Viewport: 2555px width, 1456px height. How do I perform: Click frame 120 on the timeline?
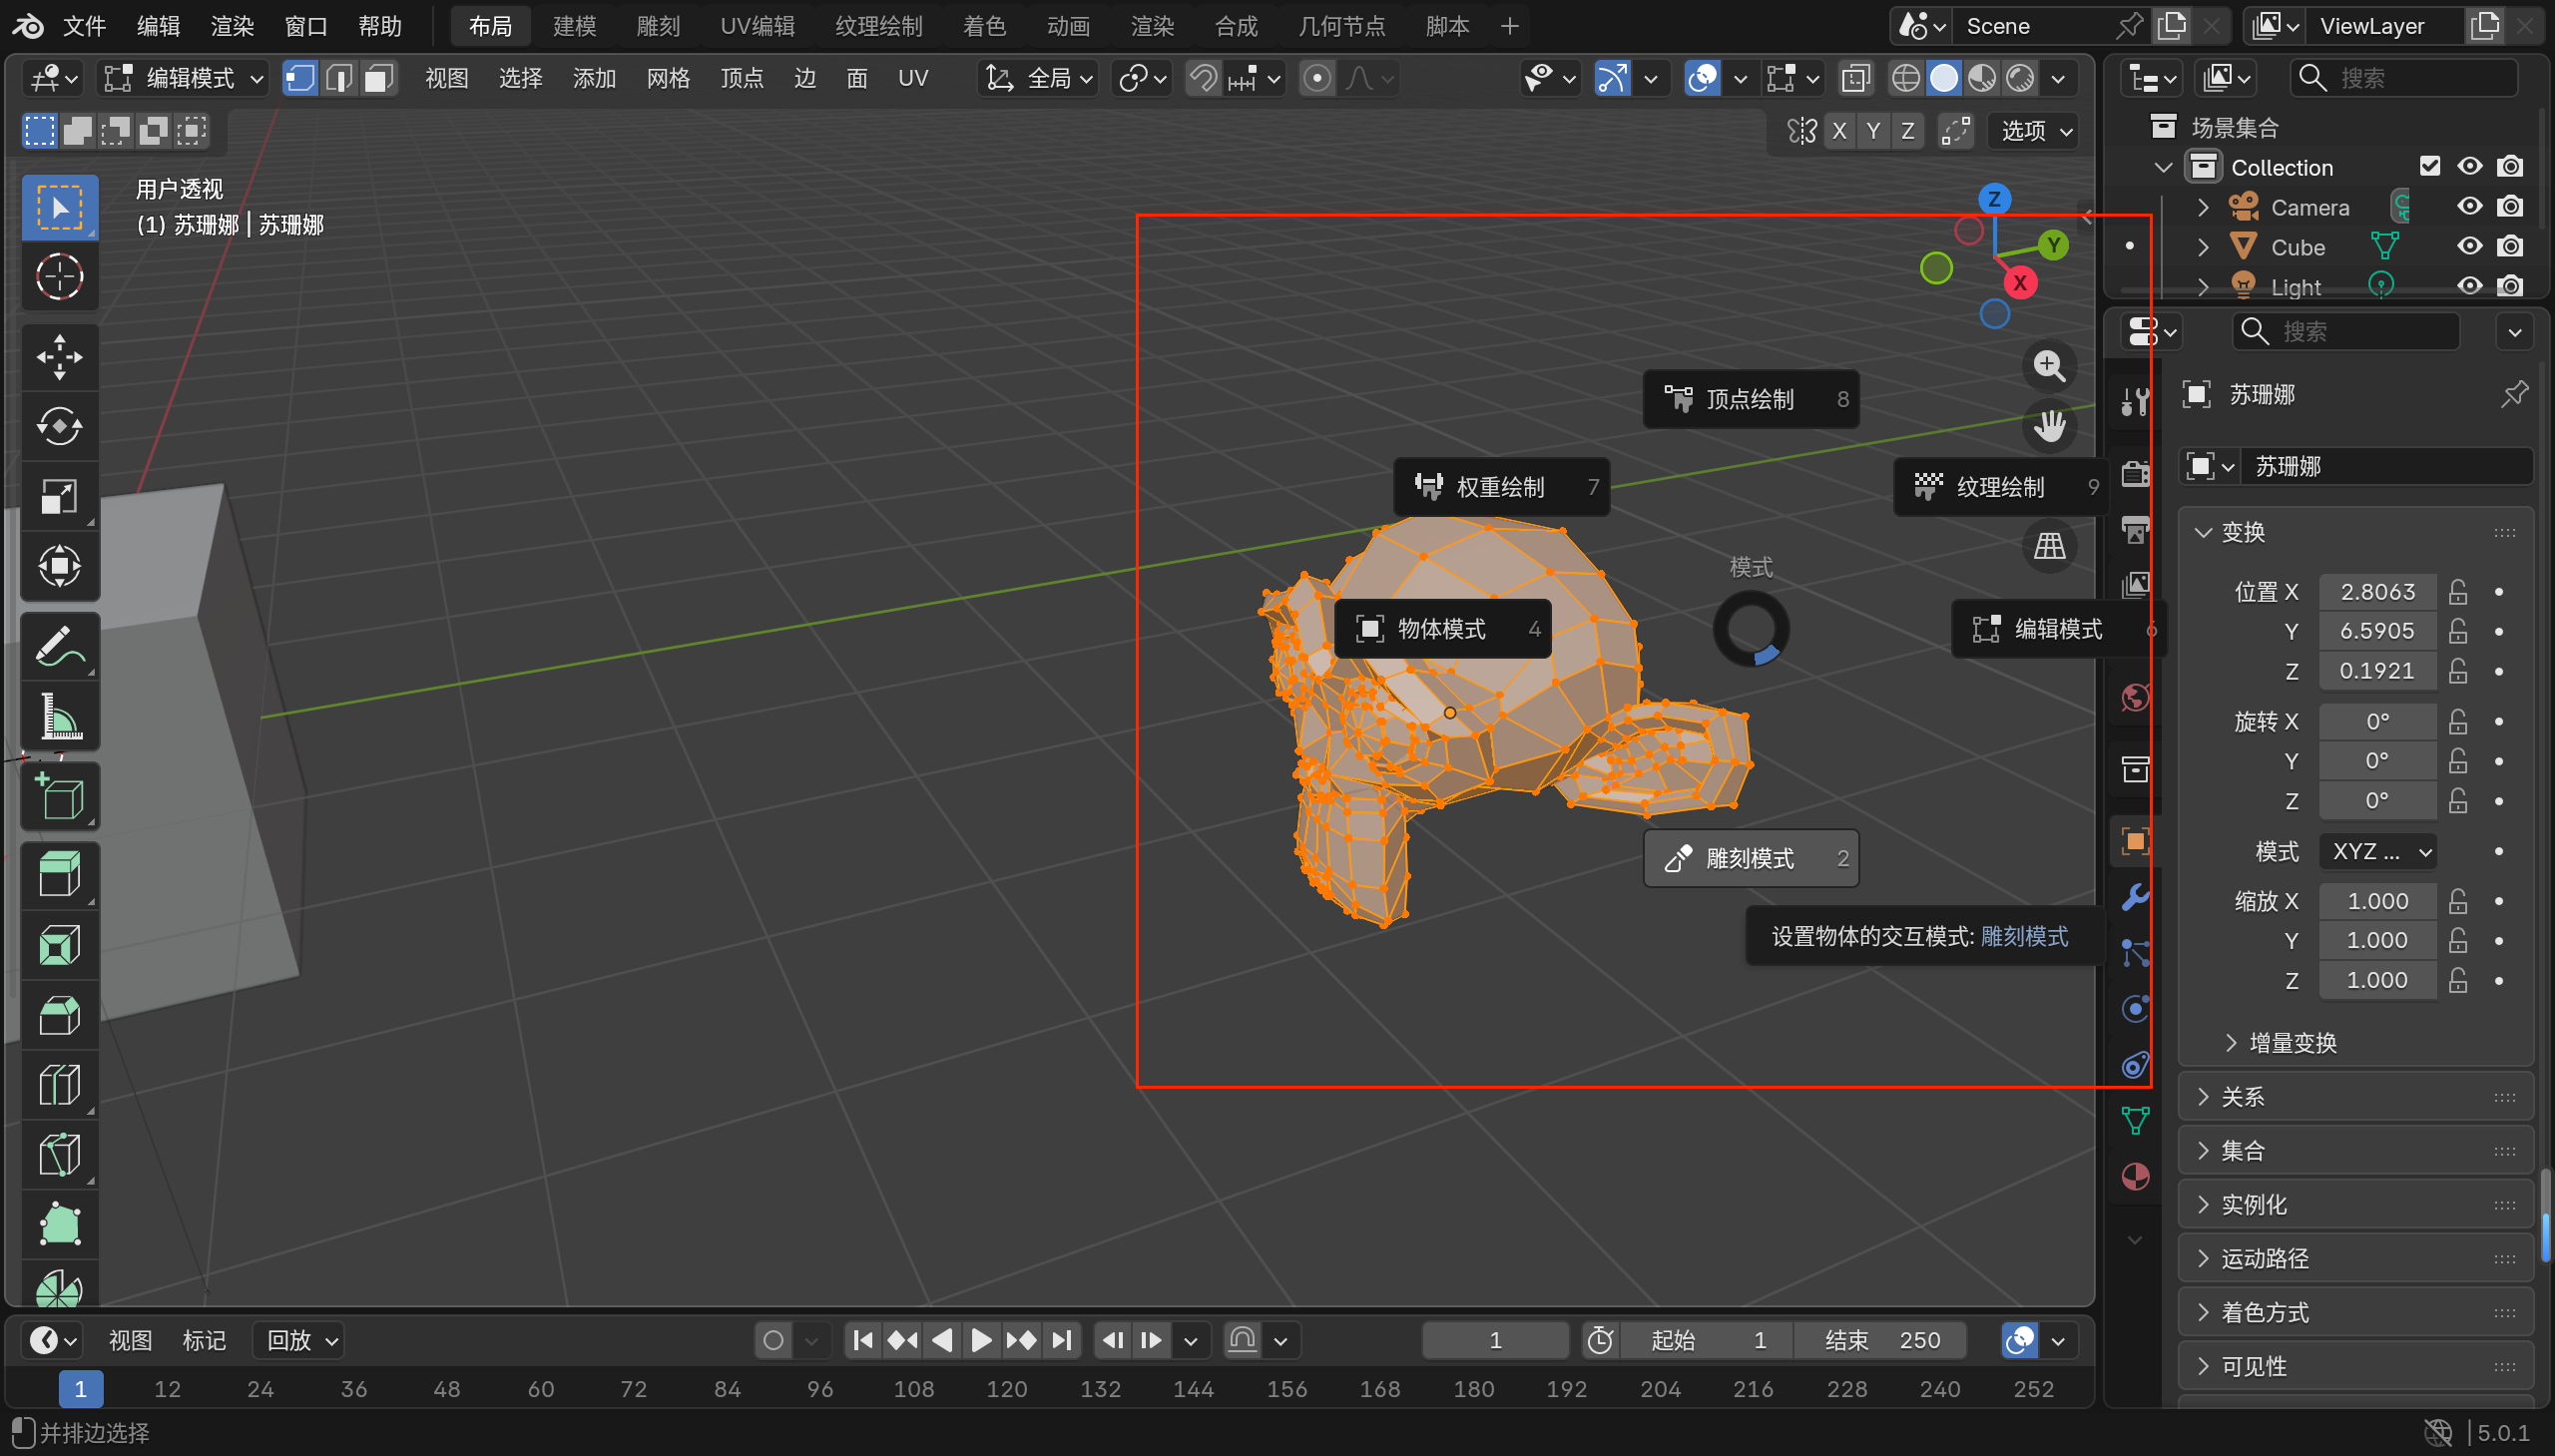click(x=1006, y=1389)
